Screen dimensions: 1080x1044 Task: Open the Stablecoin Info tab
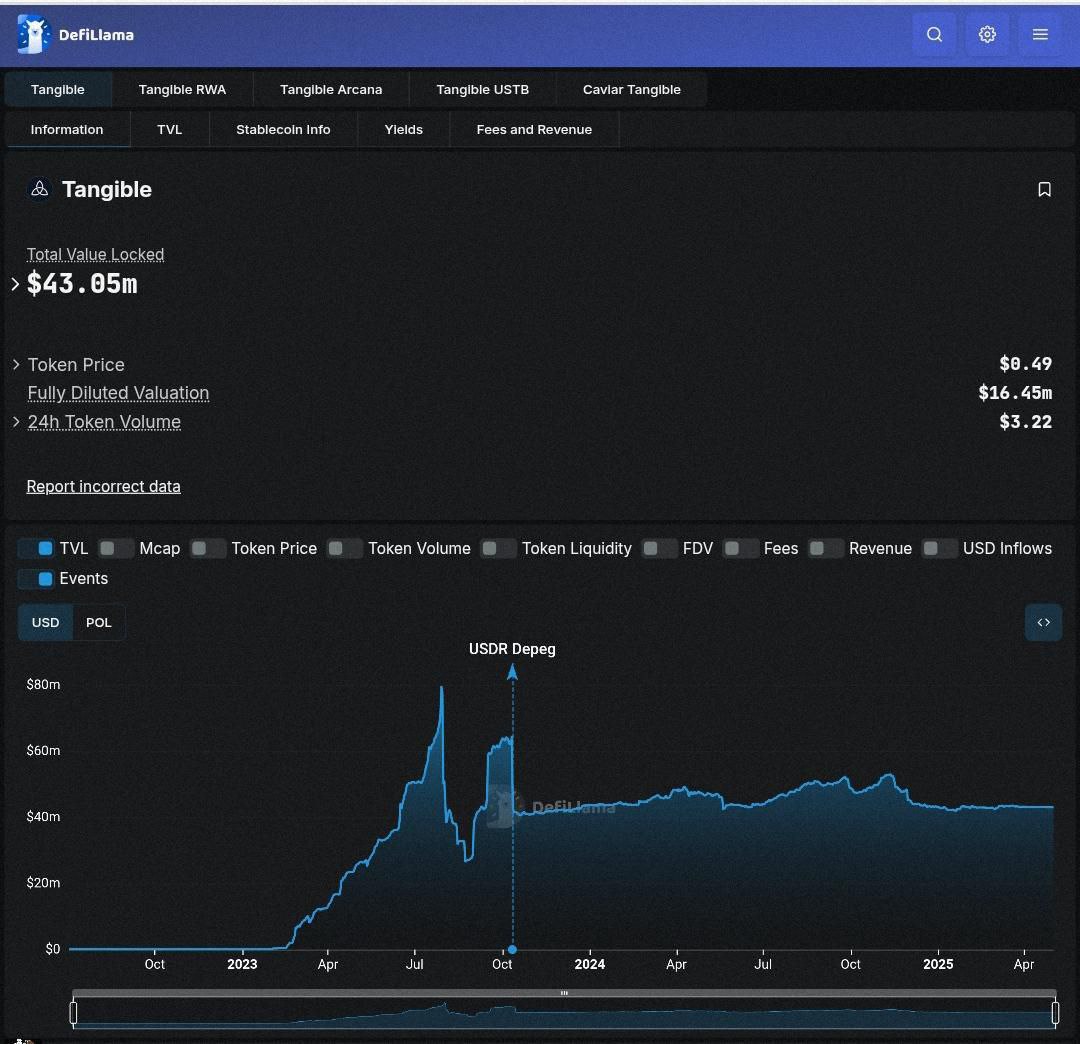click(283, 129)
